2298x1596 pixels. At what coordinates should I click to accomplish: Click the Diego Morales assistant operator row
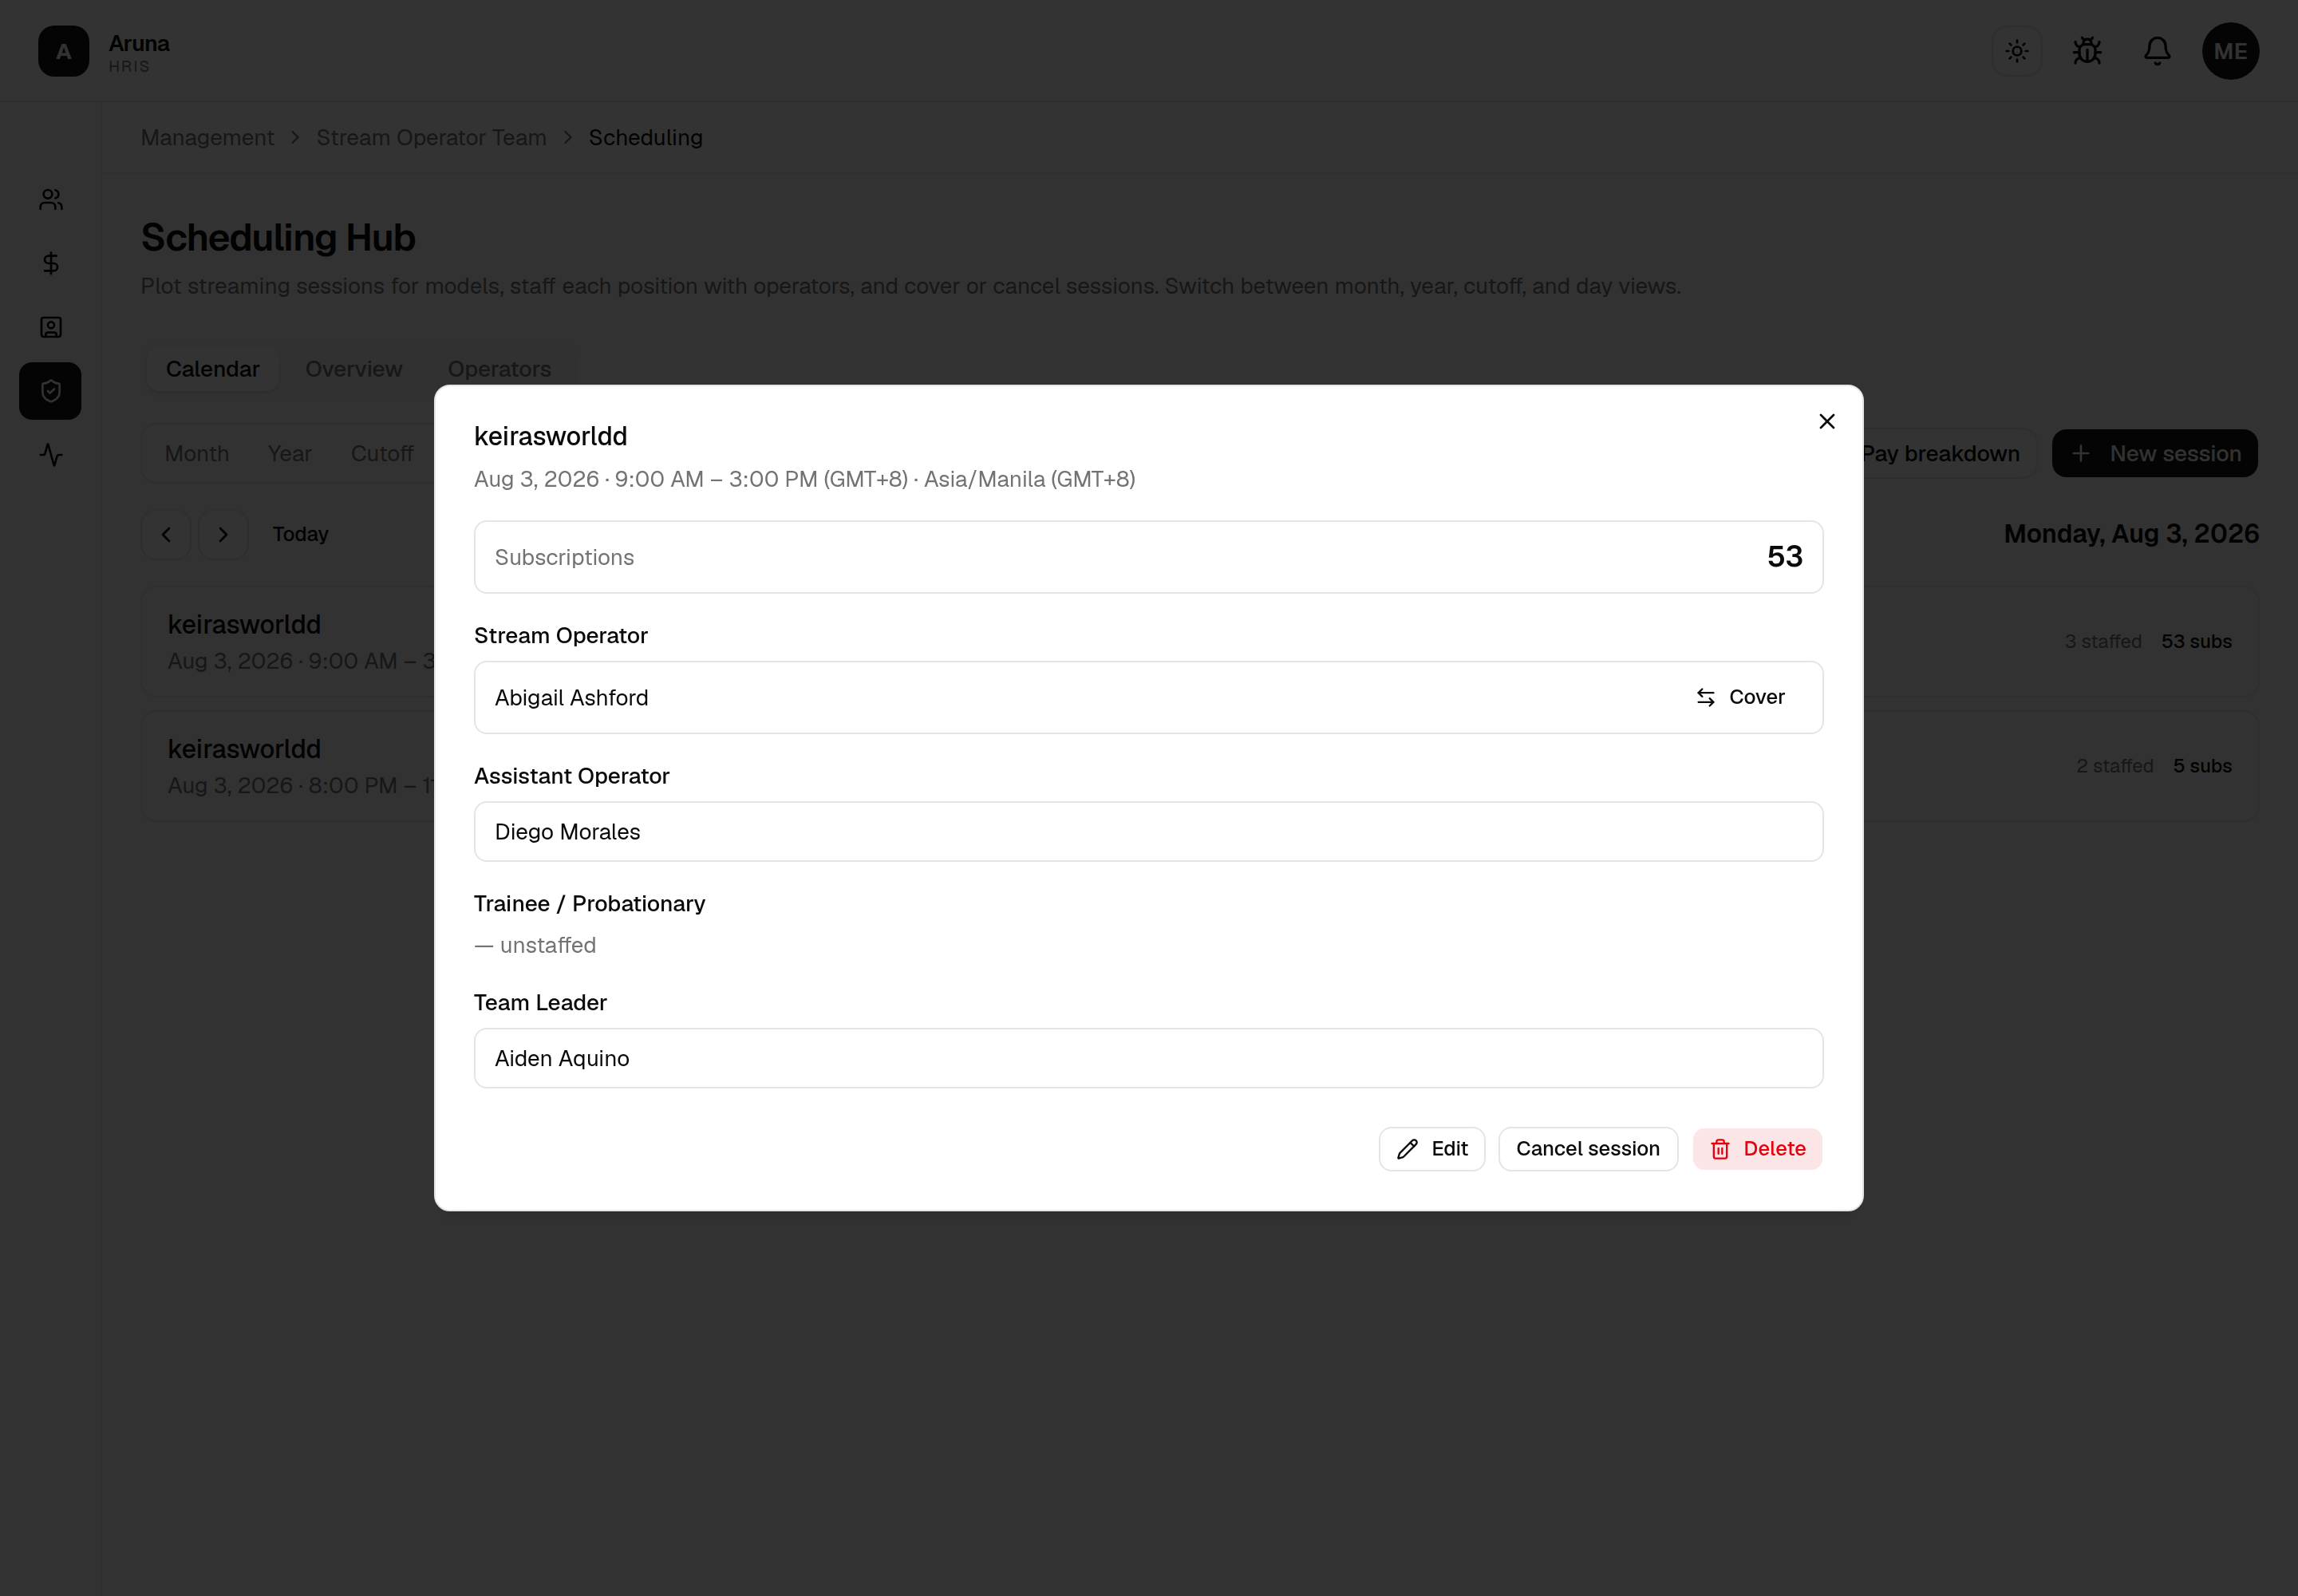pos(1148,832)
